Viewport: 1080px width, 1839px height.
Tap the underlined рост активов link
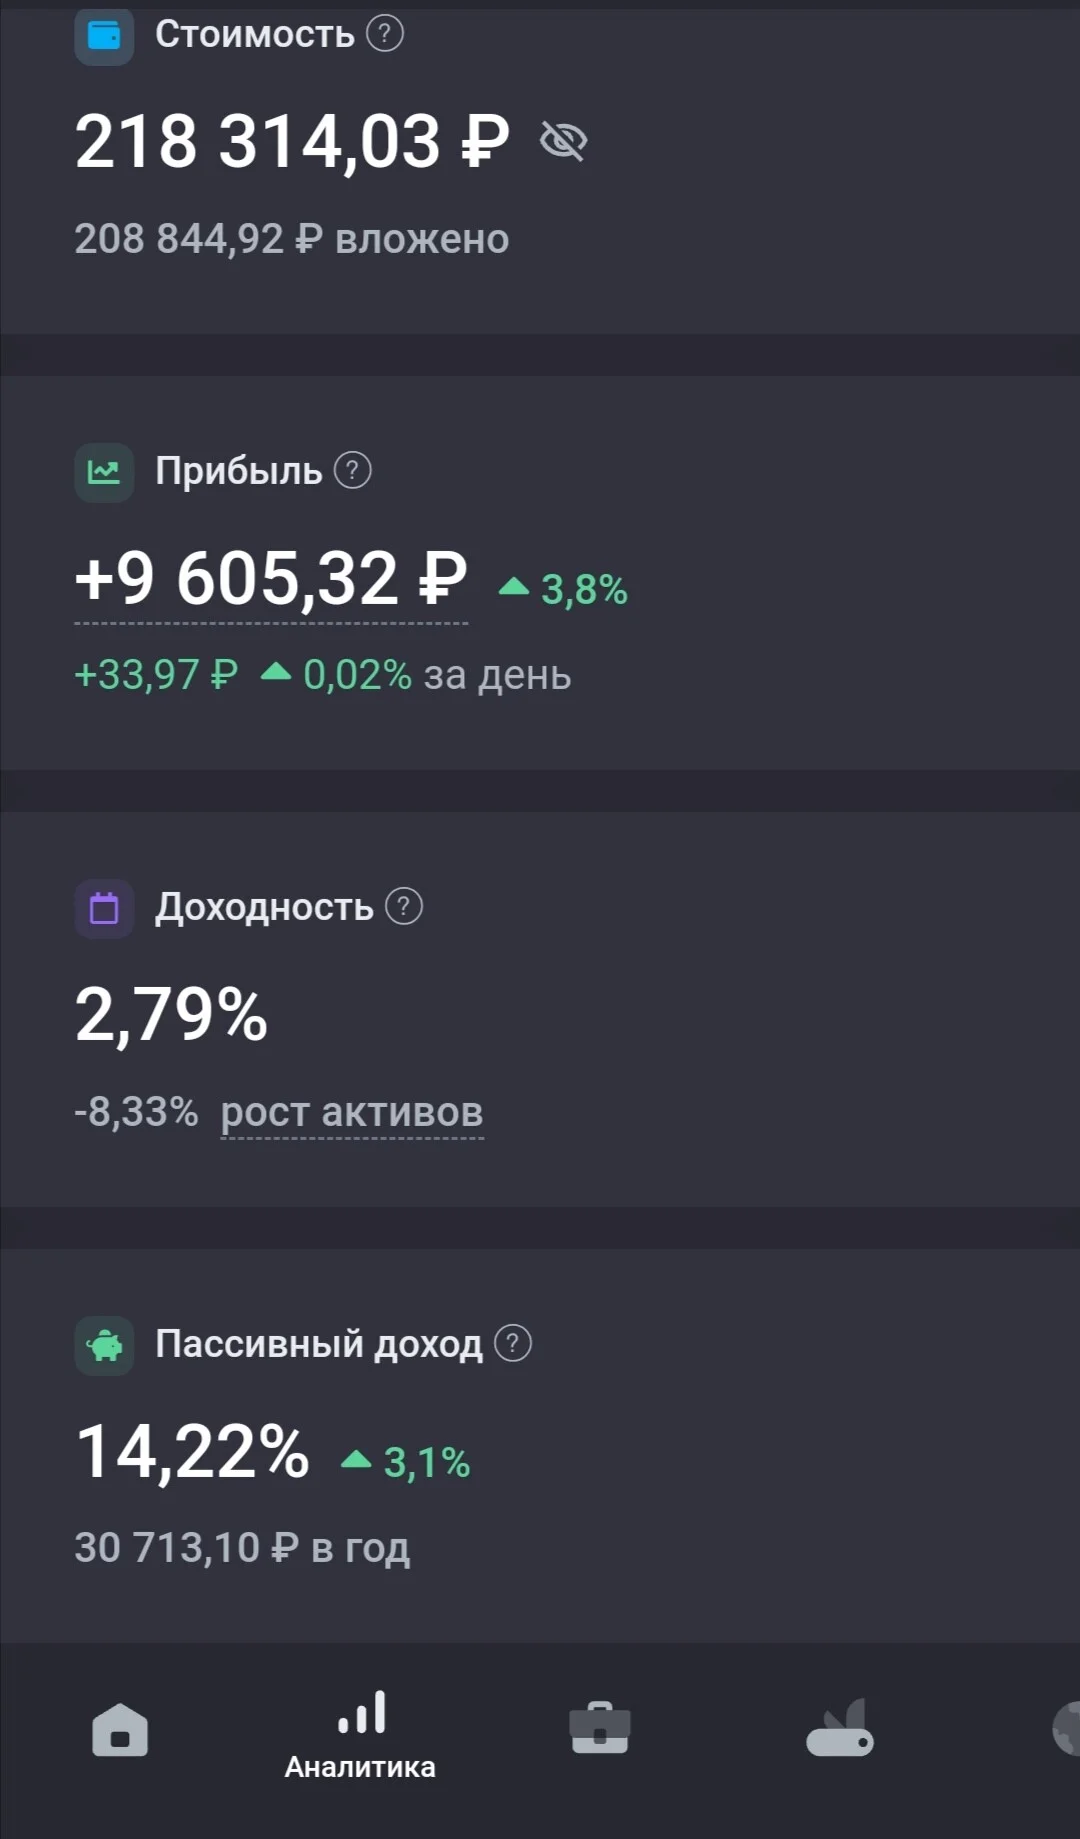tap(352, 1113)
